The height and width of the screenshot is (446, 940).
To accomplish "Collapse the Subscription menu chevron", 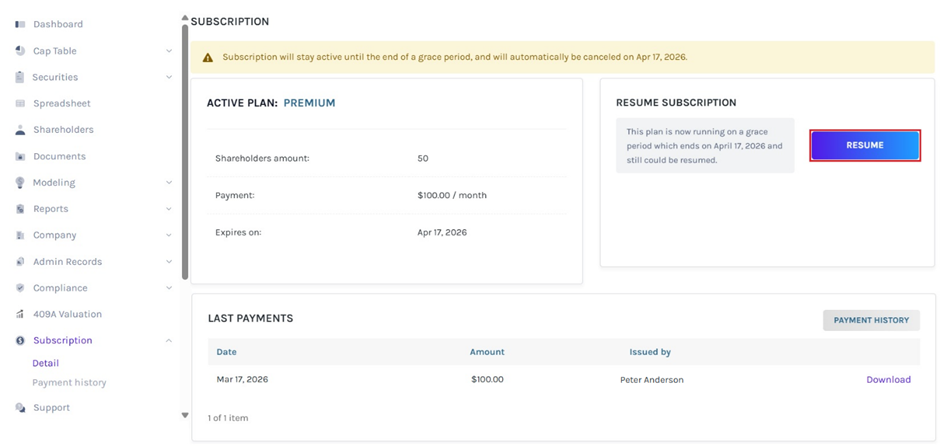I will click(x=169, y=340).
